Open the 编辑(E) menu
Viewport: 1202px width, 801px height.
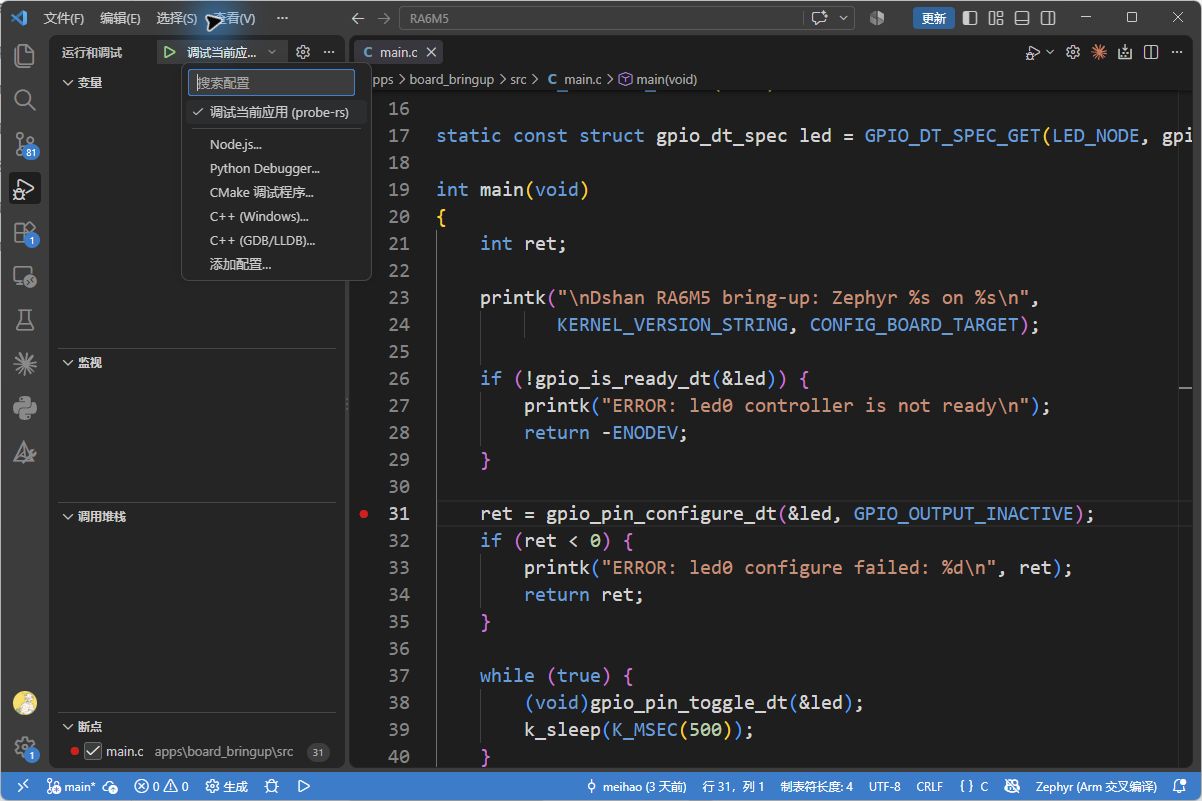click(x=120, y=18)
